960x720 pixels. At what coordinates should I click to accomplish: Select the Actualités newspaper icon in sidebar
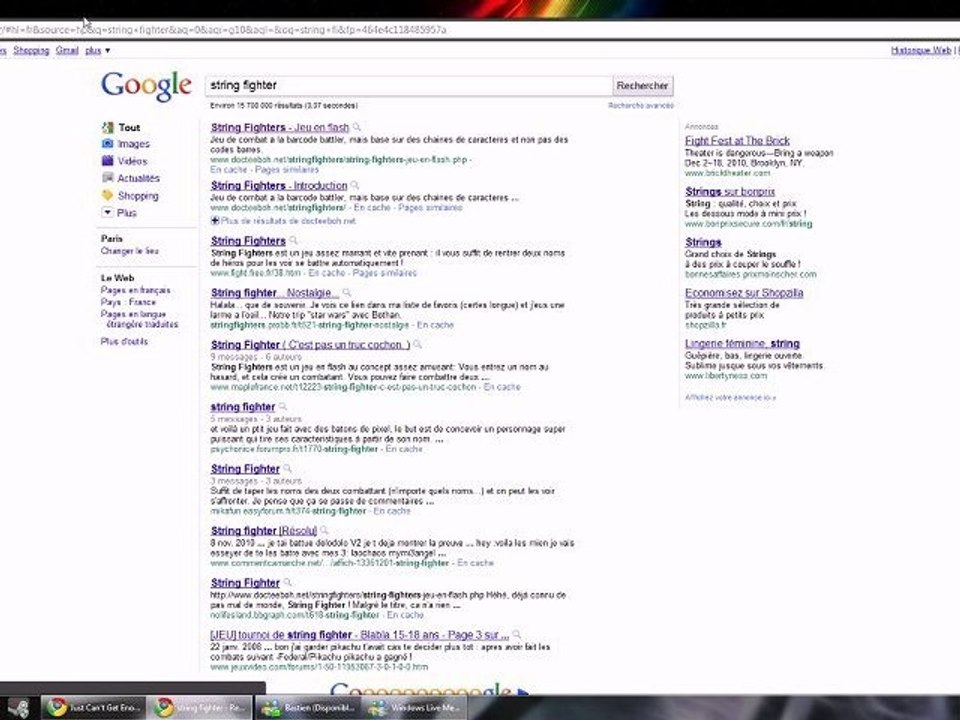pos(108,178)
